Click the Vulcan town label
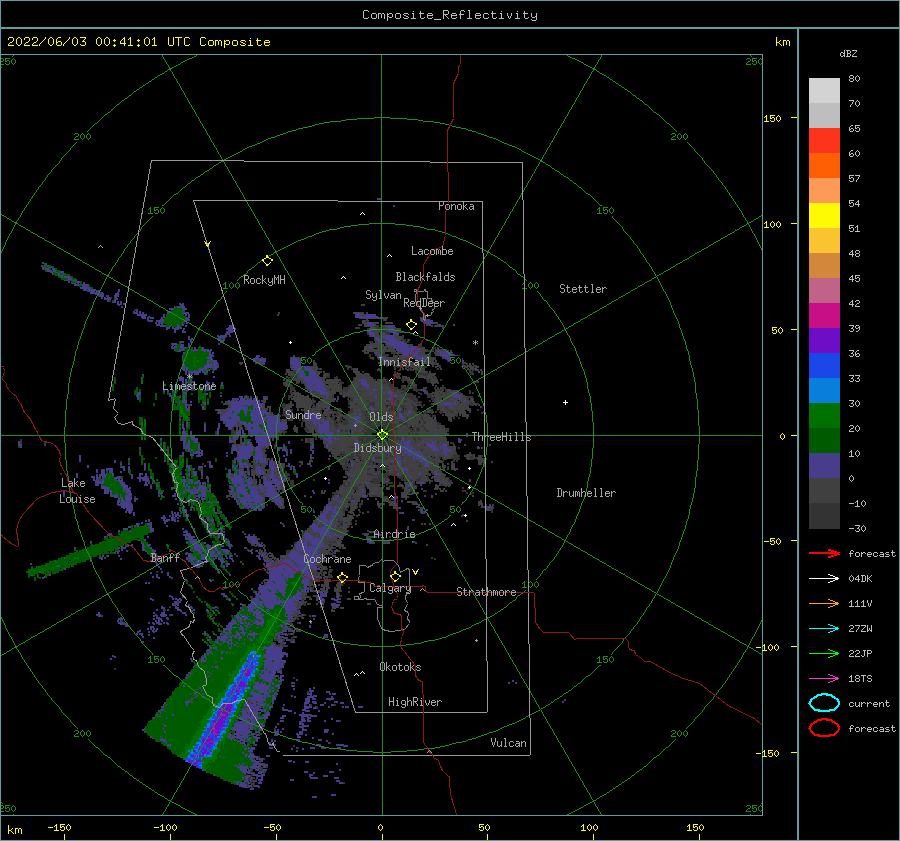The width and height of the screenshot is (900, 841). (x=508, y=743)
